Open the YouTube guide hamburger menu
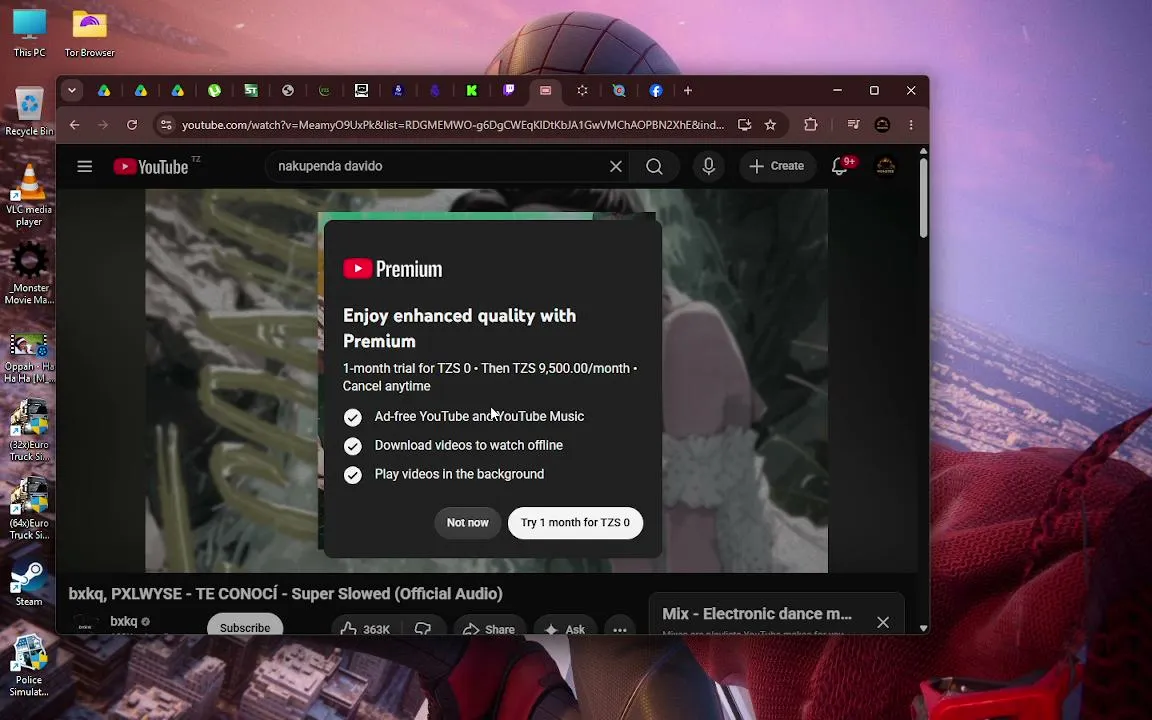Image resolution: width=1152 pixels, height=720 pixels. pyautogui.click(x=84, y=166)
